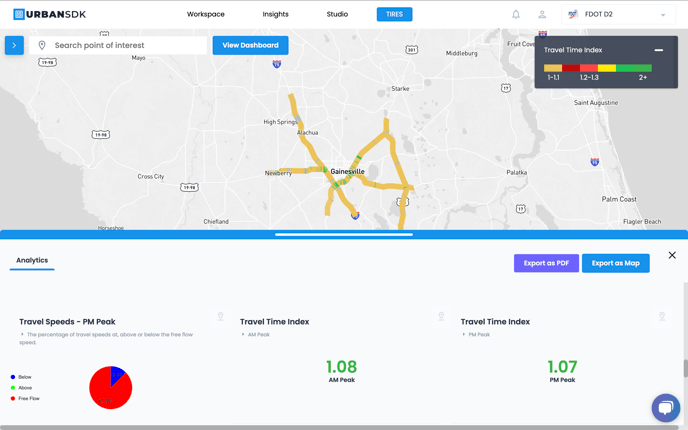The image size is (688, 430).
Task: Toggle the Free Flow legend item
Action: (x=25, y=398)
